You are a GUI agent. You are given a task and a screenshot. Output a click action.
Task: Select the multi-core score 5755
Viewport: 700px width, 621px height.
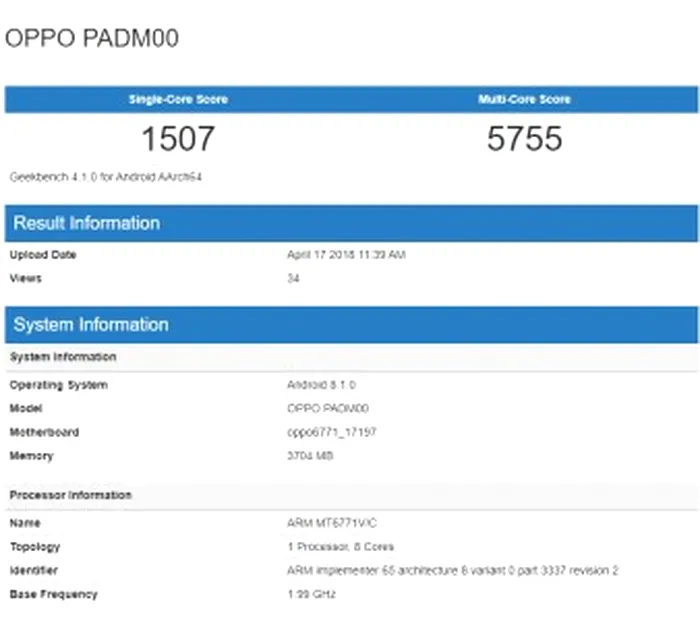tap(525, 139)
